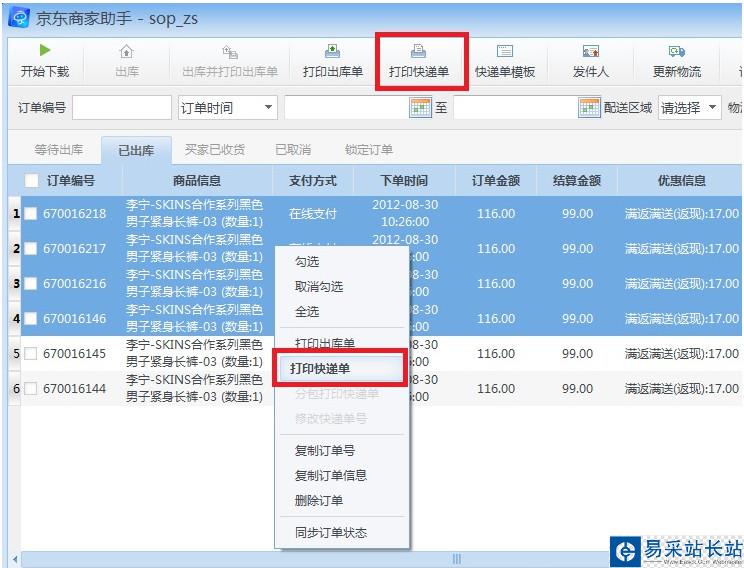Click the scrollbar left arrow

pyautogui.click(x=15, y=559)
